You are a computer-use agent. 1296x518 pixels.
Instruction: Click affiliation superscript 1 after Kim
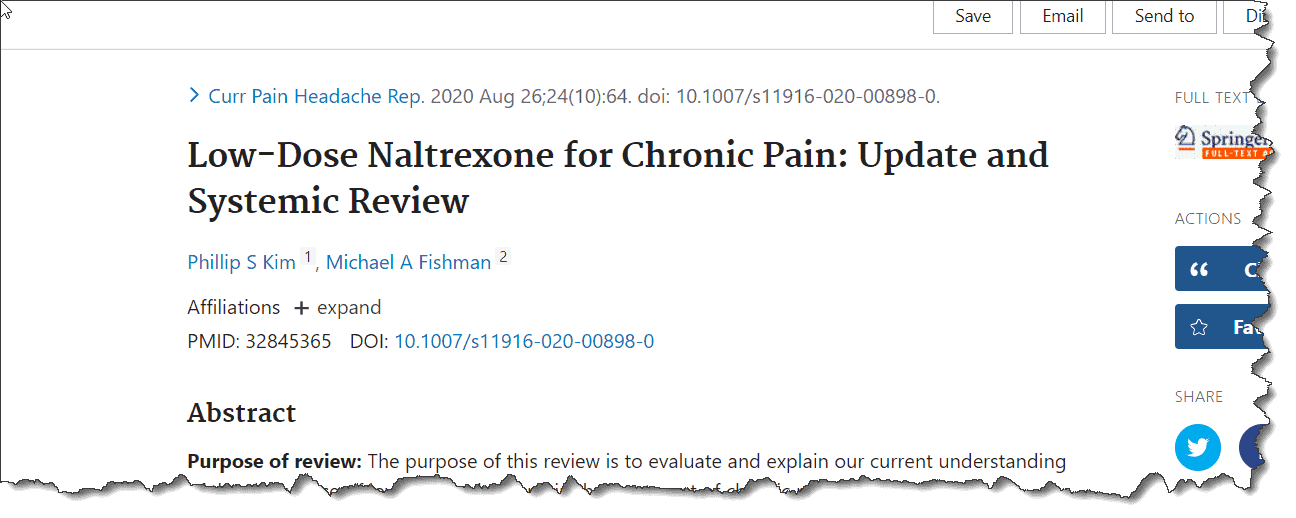(307, 258)
